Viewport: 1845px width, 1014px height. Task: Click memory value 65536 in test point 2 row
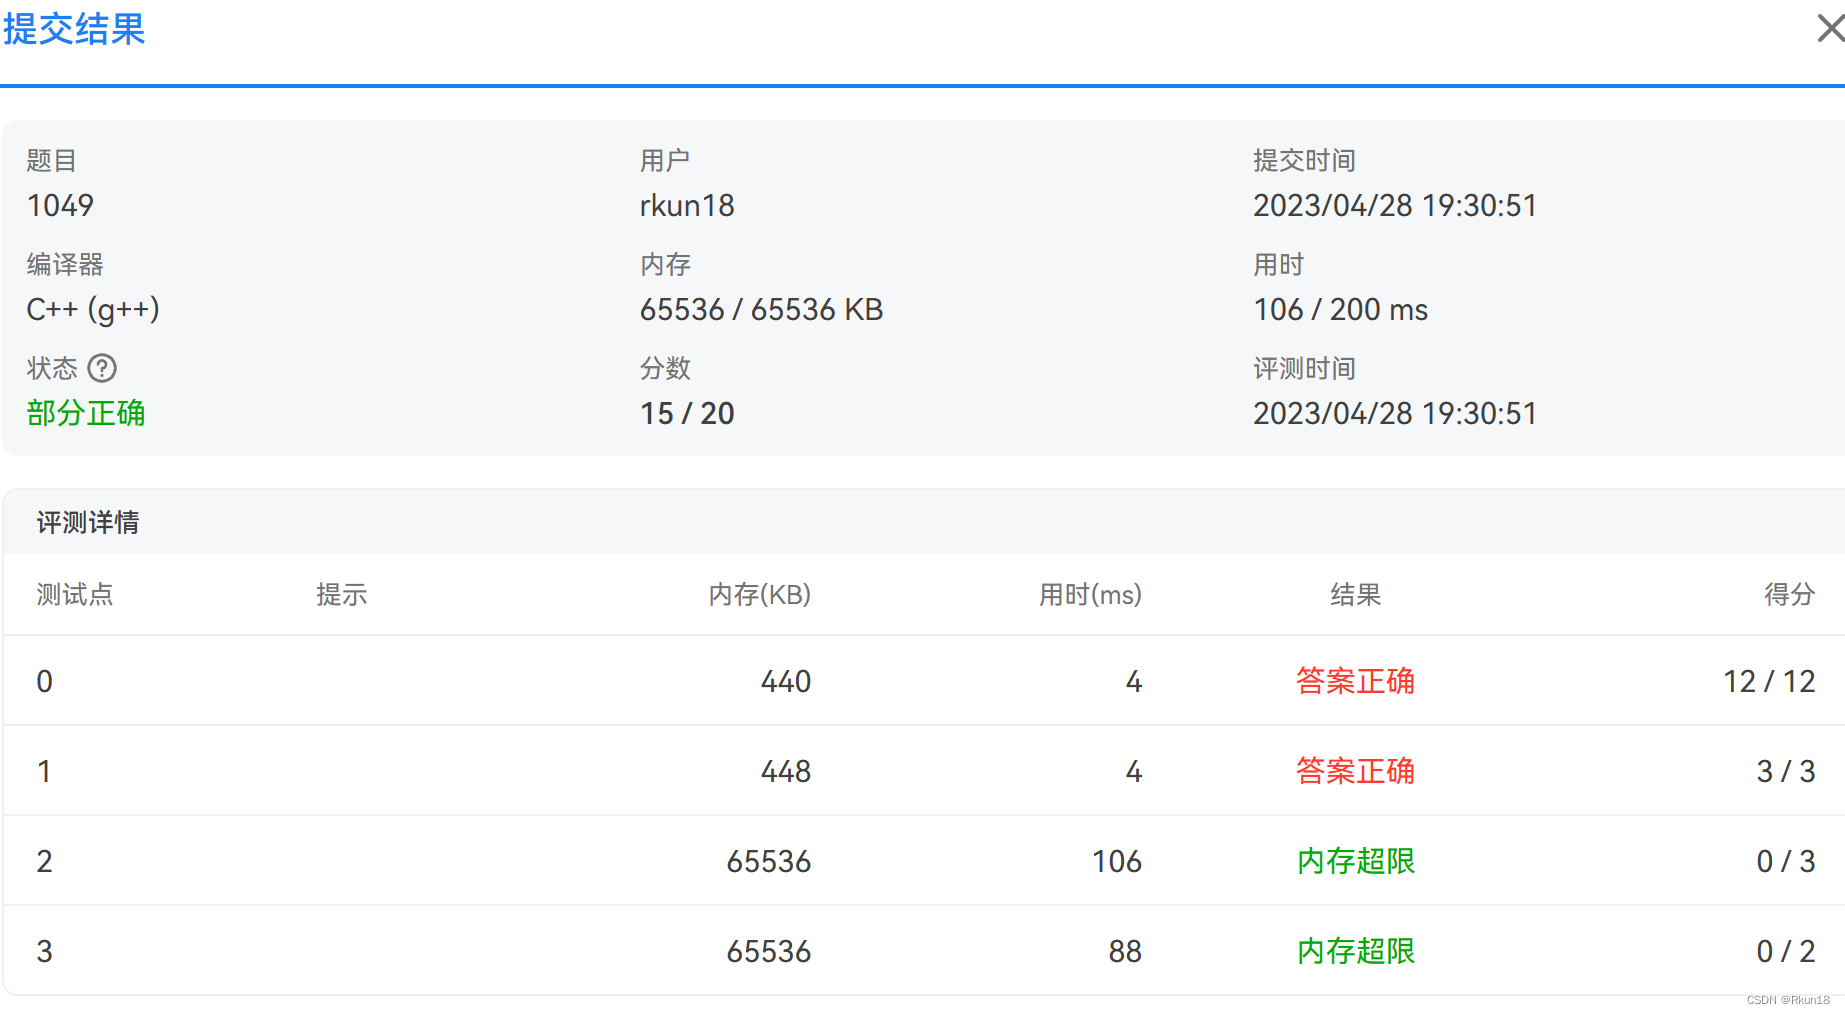[x=769, y=861]
